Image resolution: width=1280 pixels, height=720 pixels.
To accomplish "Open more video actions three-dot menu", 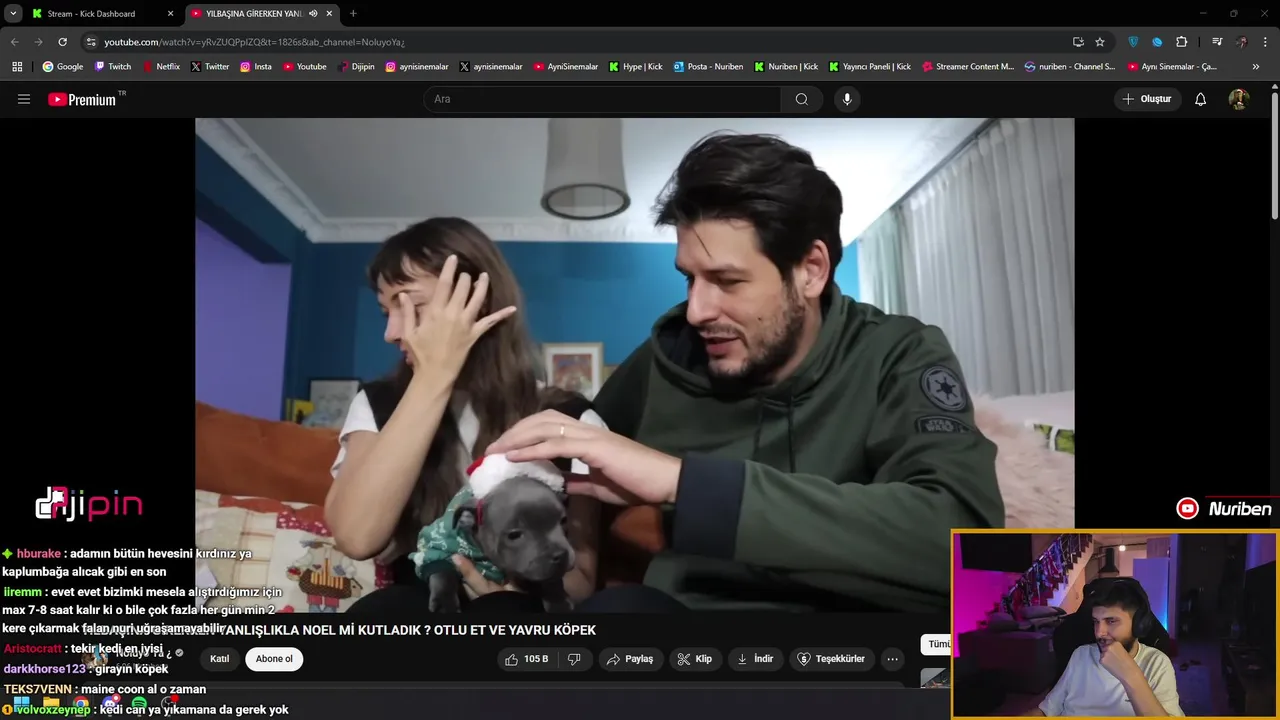I will pyautogui.click(x=892, y=659).
